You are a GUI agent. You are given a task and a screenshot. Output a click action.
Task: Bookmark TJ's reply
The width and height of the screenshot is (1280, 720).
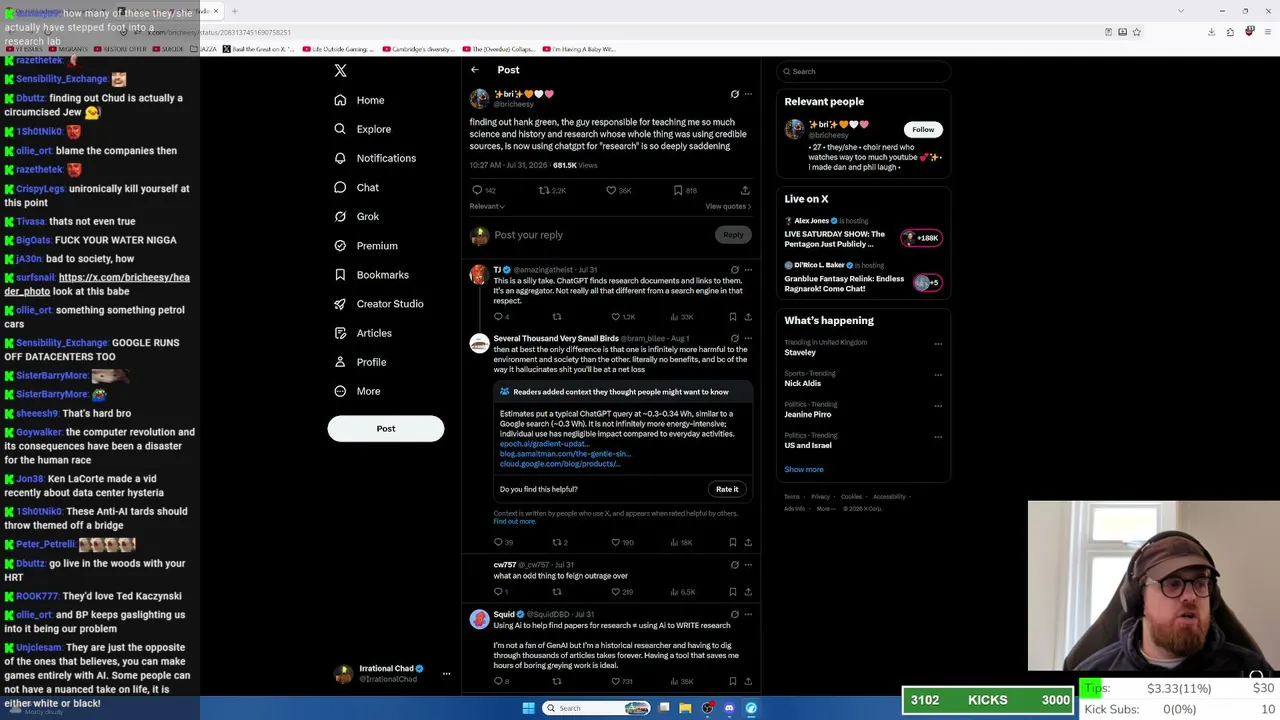pyautogui.click(x=733, y=317)
